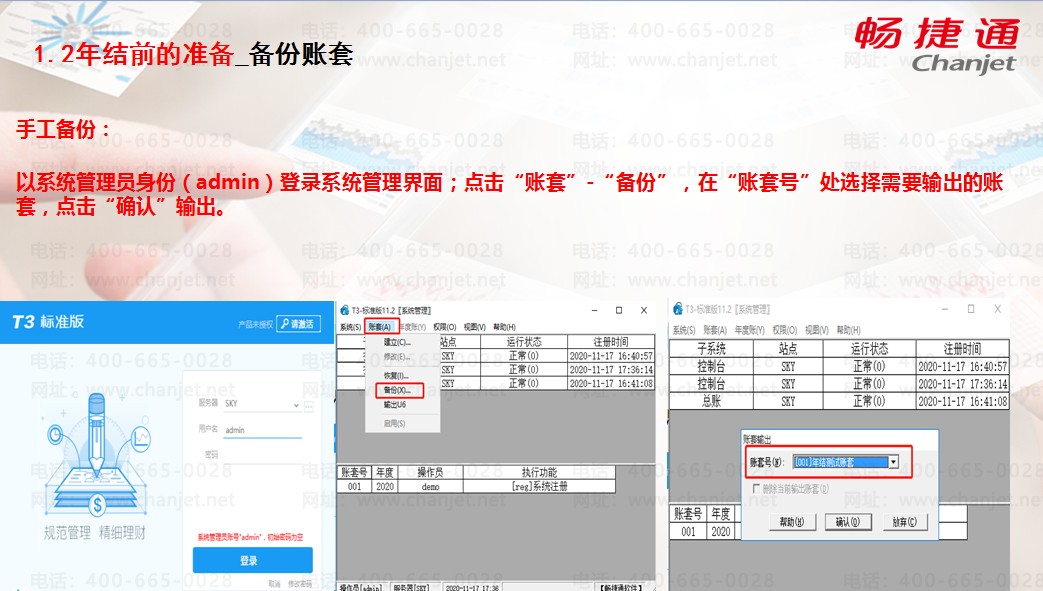Click the 总账 subsystem row in the right window
The width and height of the screenshot is (1043, 591).
(711, 401)
